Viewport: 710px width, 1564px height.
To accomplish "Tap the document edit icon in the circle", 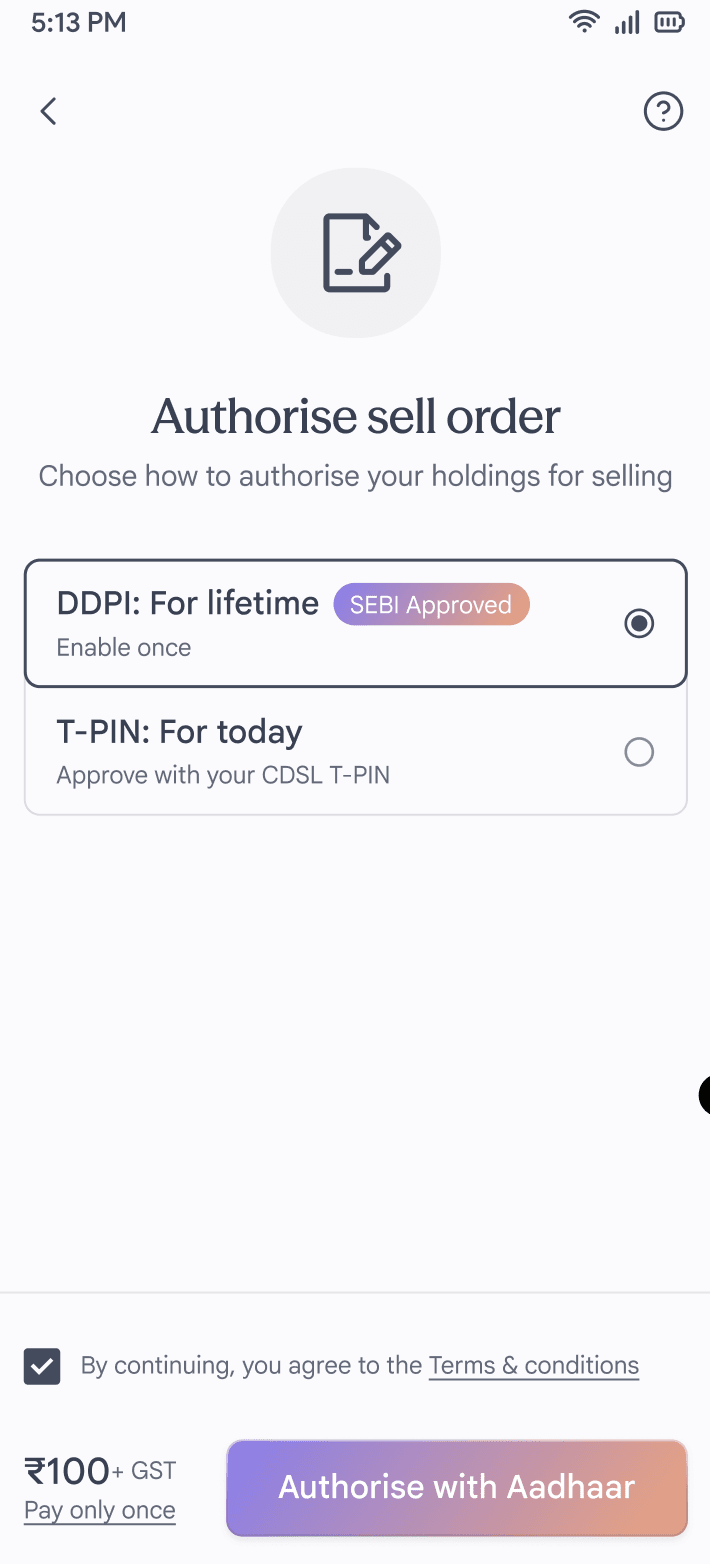I will point(356,253).
